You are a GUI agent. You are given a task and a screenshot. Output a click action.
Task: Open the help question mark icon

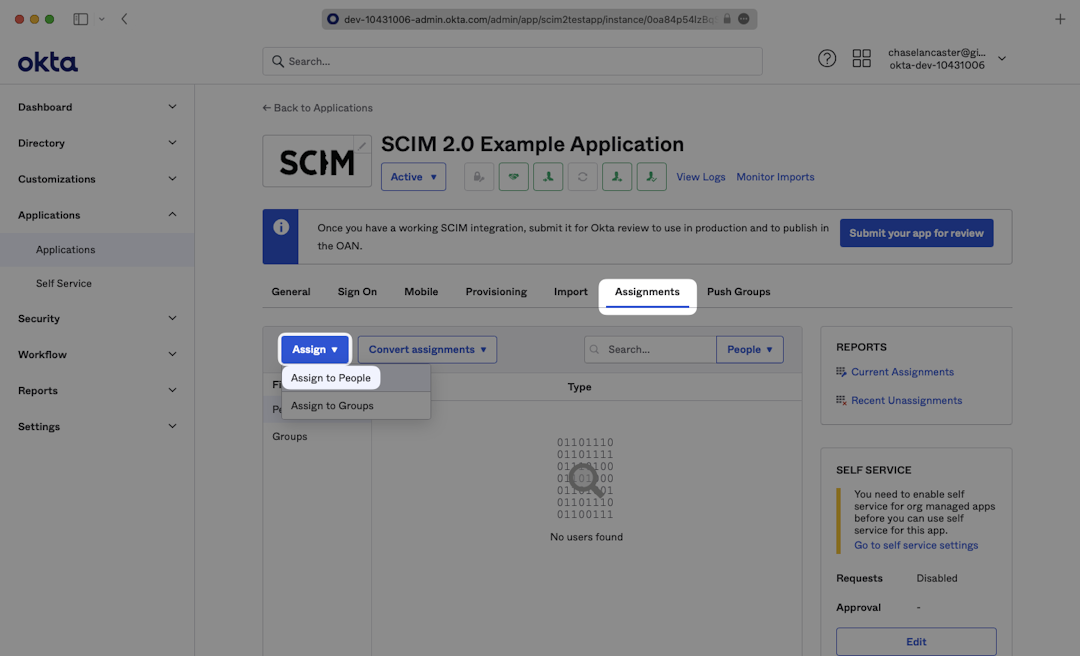coord(827,59)
